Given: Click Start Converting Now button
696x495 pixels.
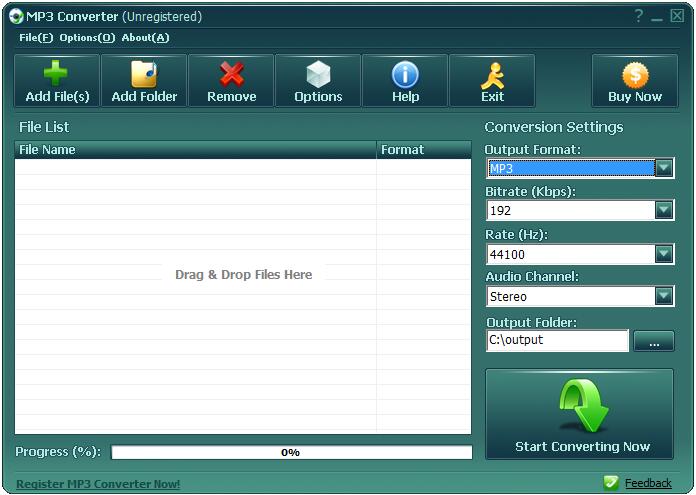Looking at the screenshot, I should click(580, 414).
